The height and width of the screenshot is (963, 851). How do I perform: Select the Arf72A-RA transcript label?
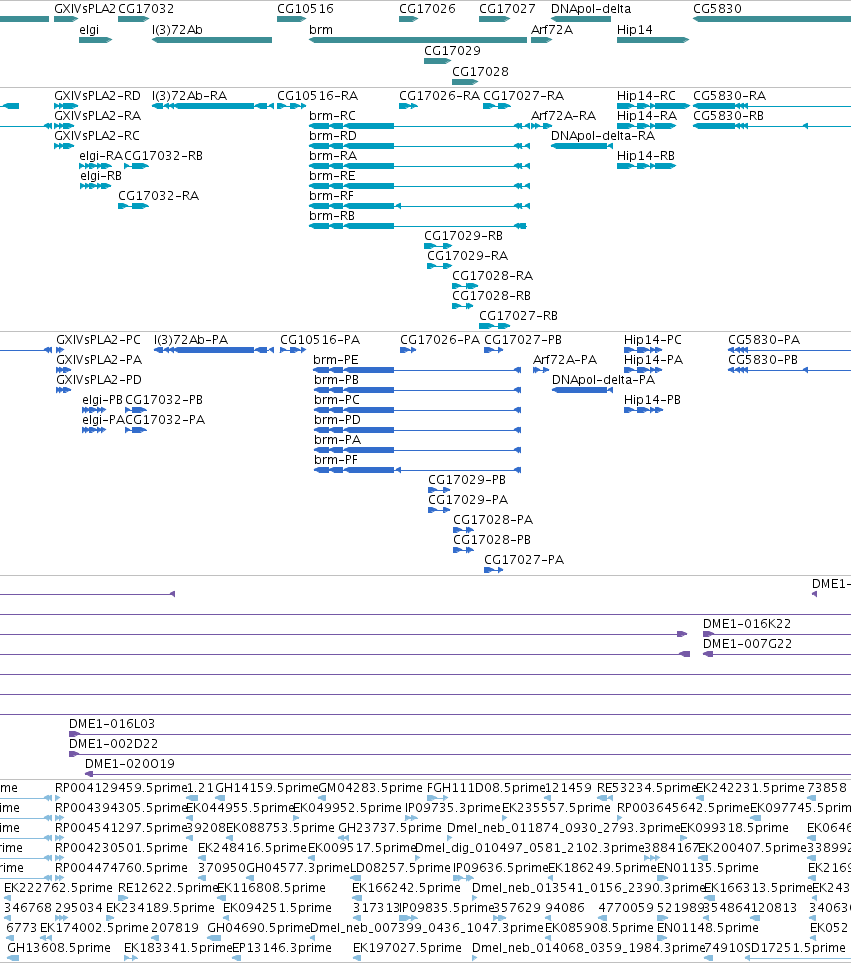564,116
